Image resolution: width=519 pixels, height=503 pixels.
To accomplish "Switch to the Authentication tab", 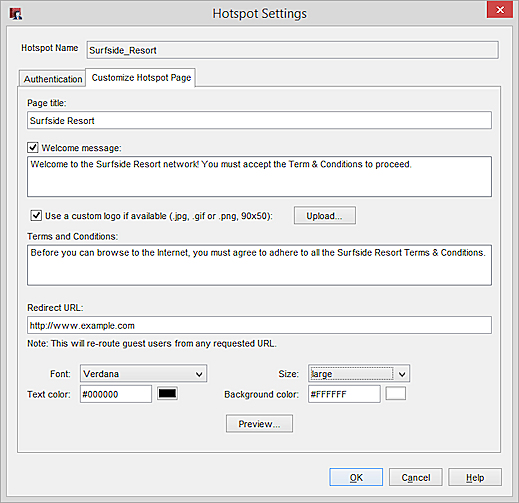I will point(53,79).
